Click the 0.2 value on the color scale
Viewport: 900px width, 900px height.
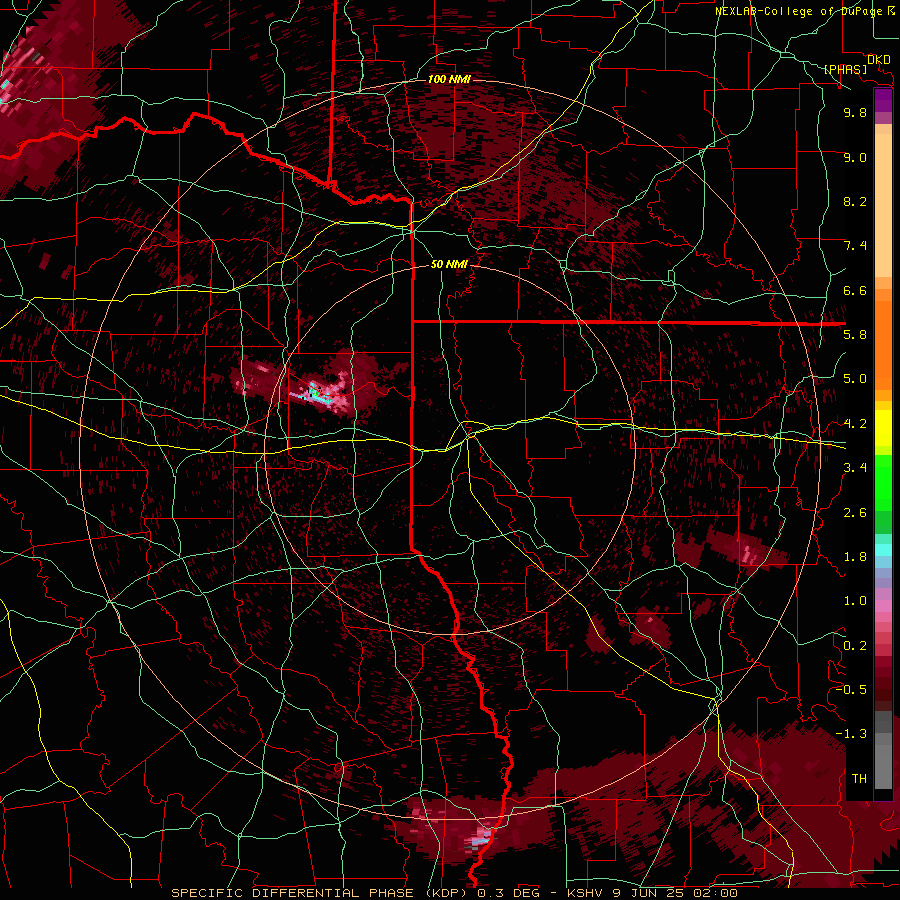coord(855,646)
